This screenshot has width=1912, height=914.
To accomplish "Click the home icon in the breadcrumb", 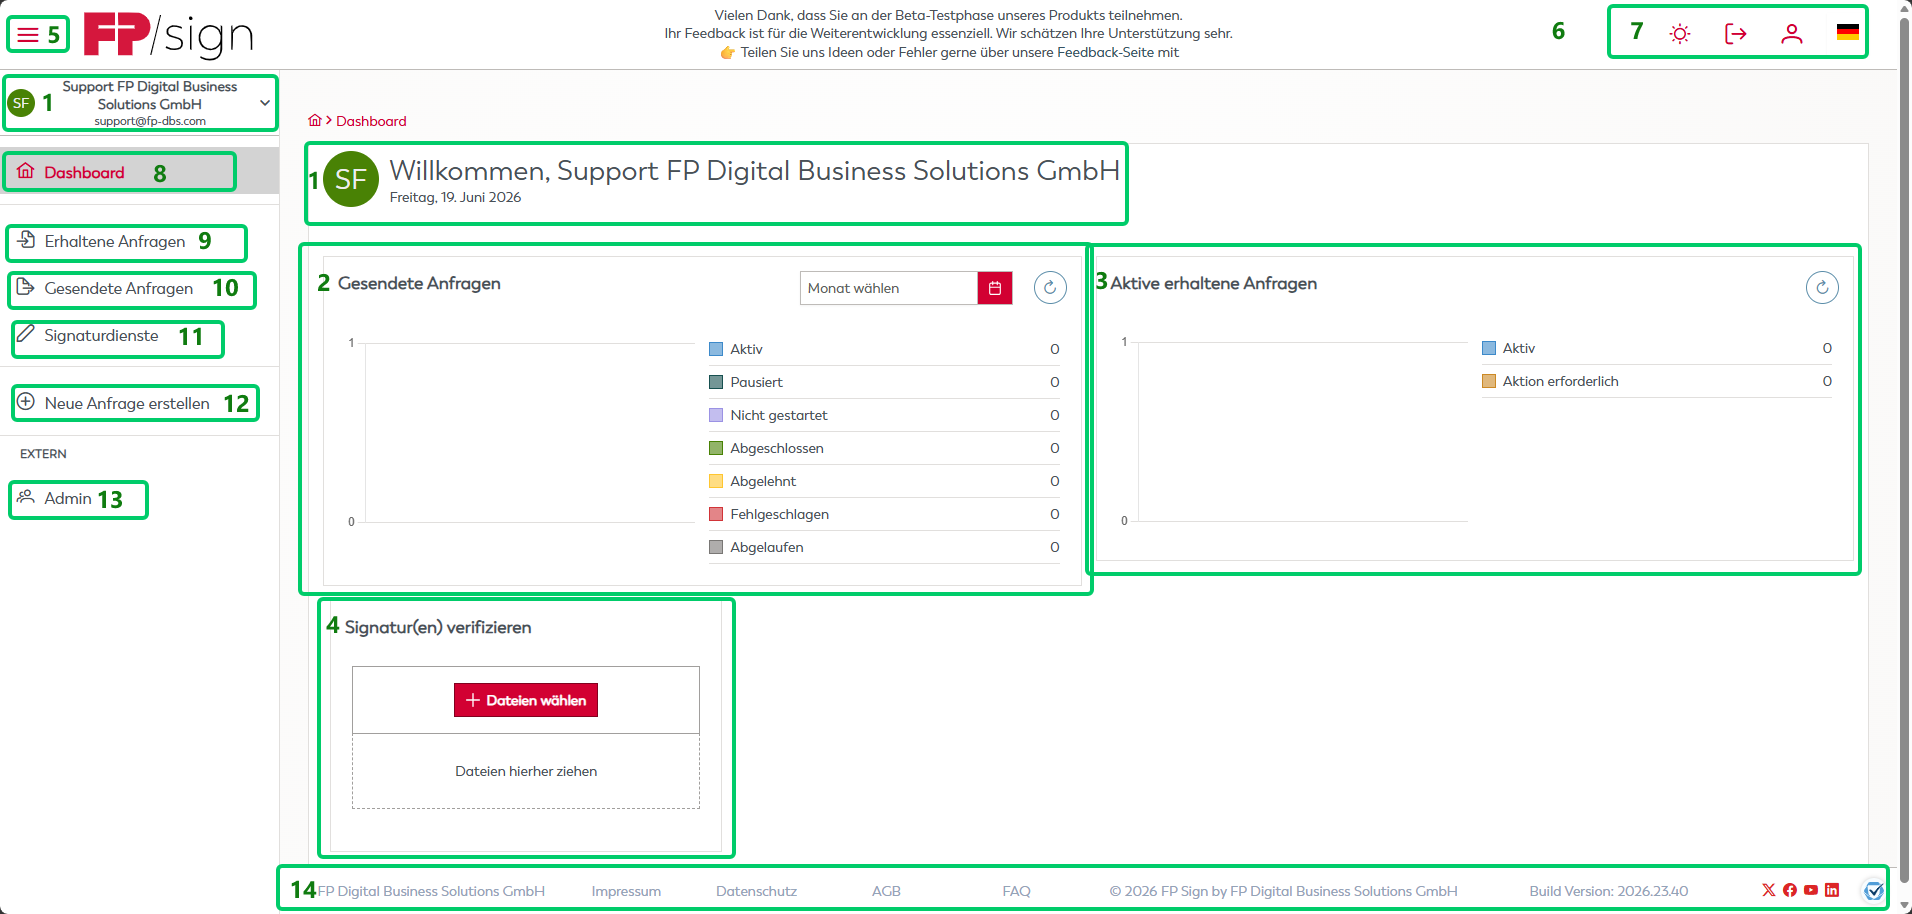I will click(x=315, y=121).
